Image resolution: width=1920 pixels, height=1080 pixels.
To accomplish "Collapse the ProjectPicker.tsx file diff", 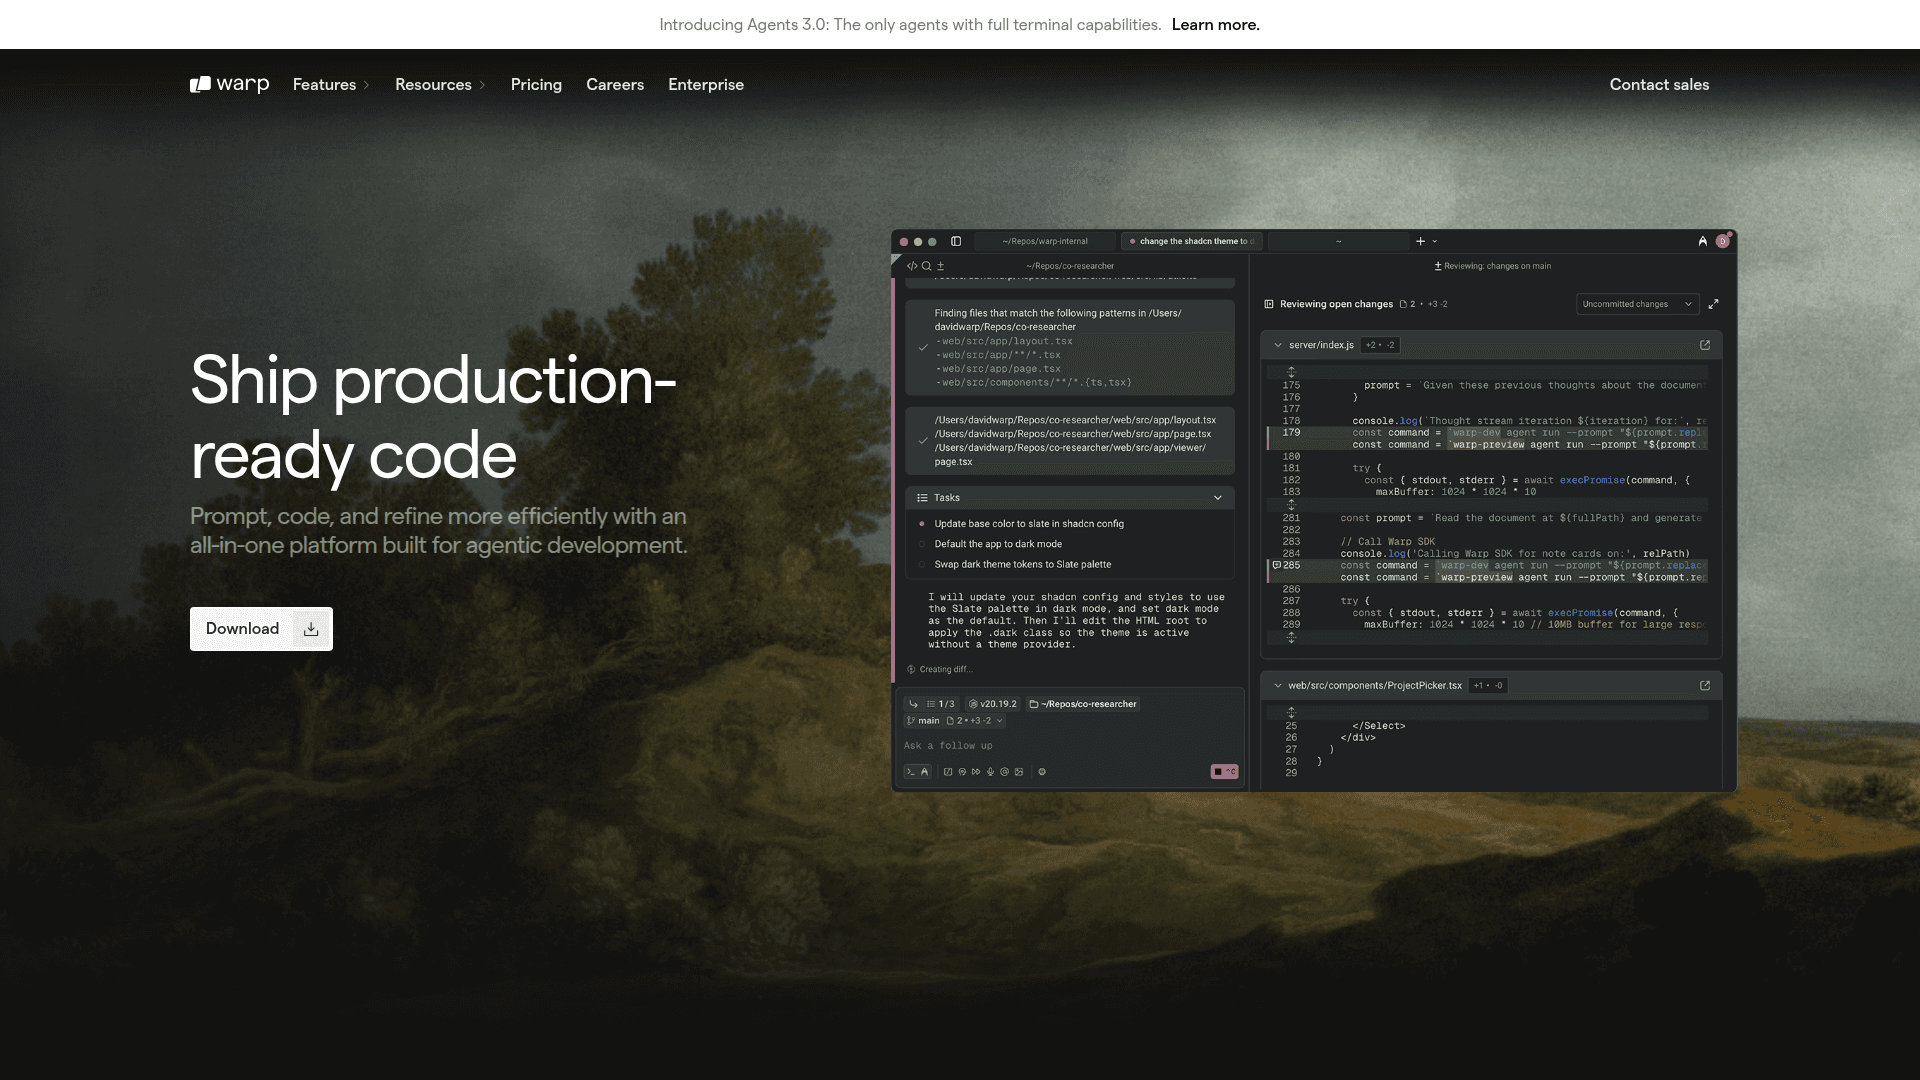I will tap(1278, 686).
